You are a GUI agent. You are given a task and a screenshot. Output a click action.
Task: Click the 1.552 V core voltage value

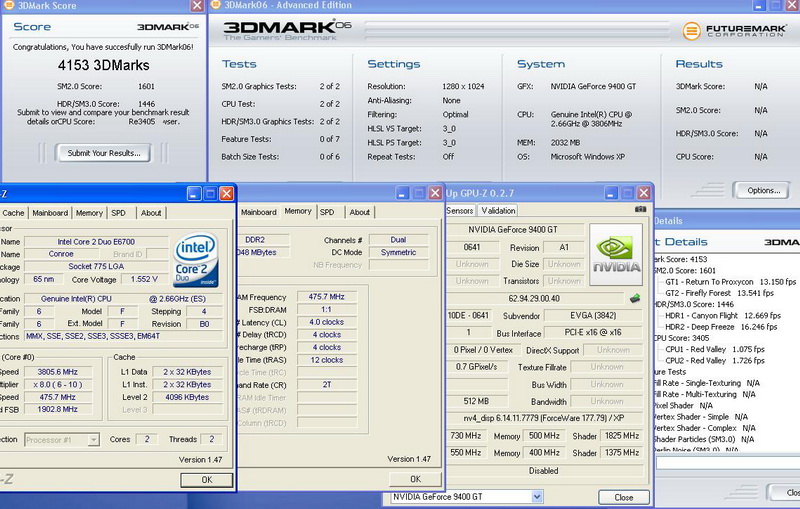coord(144,279)
